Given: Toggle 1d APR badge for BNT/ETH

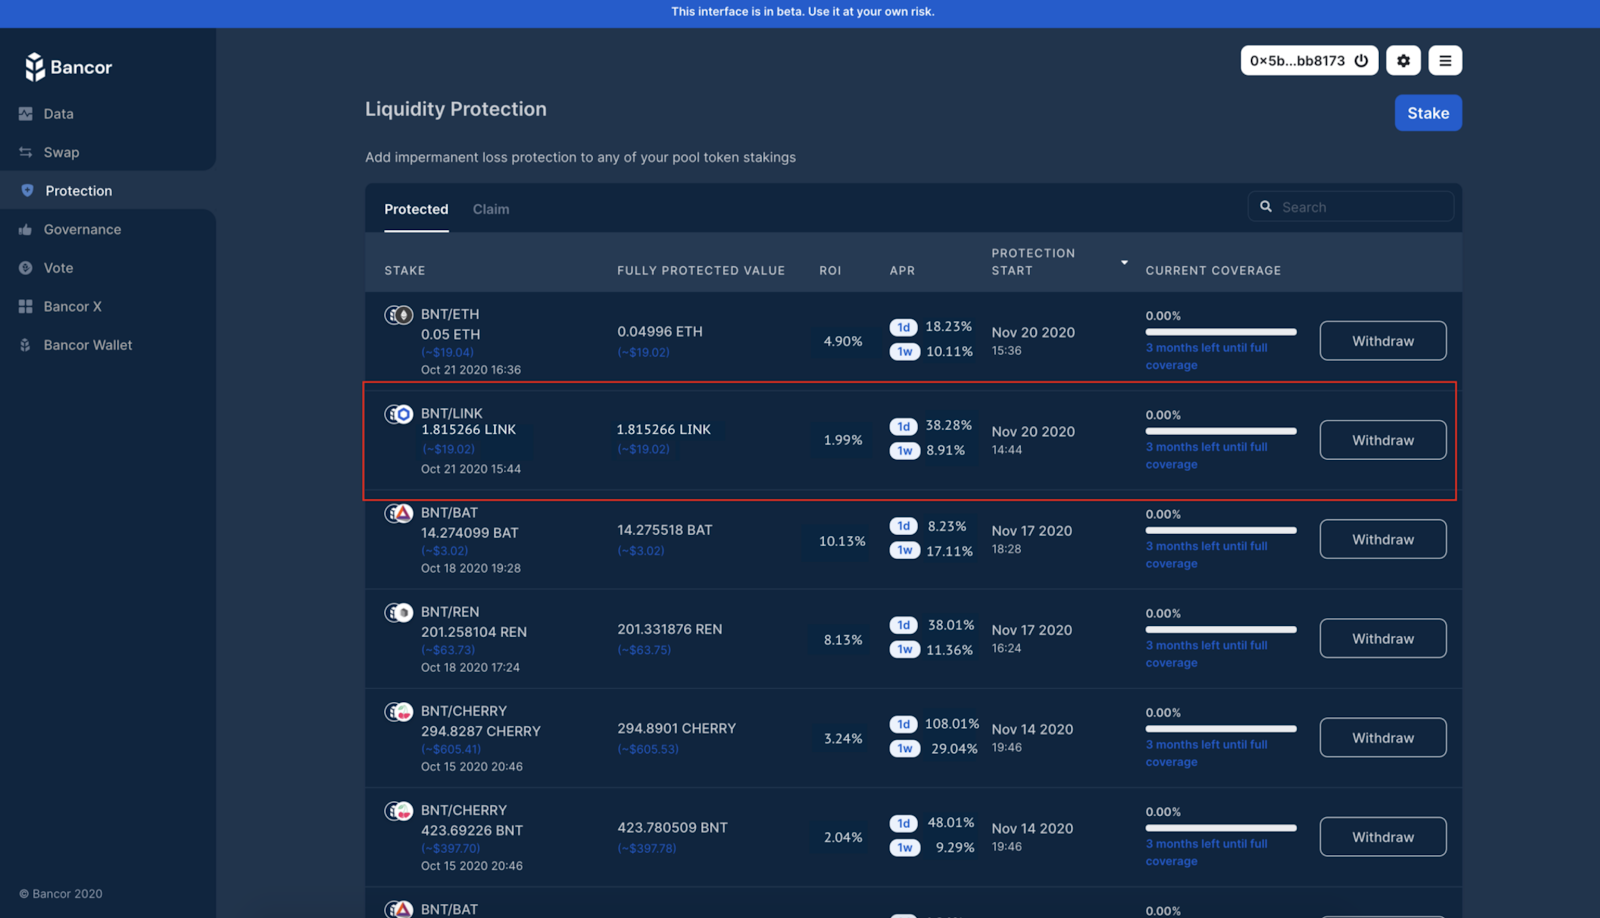Looking at the screenshot, I should (903, 327).
